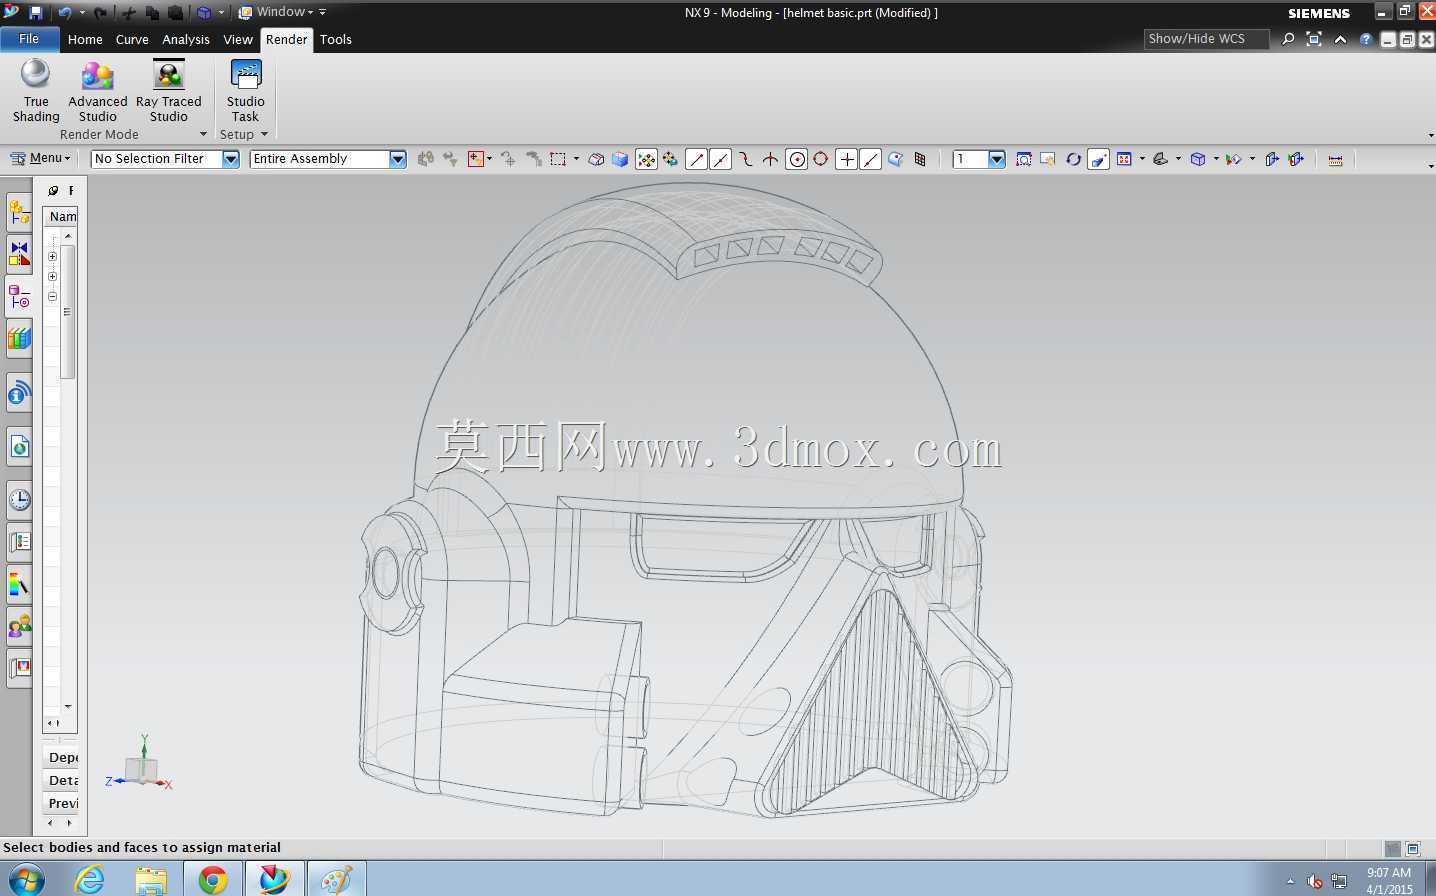Click the navigator vertical scrollbar thumb

(x=68, y=311)
